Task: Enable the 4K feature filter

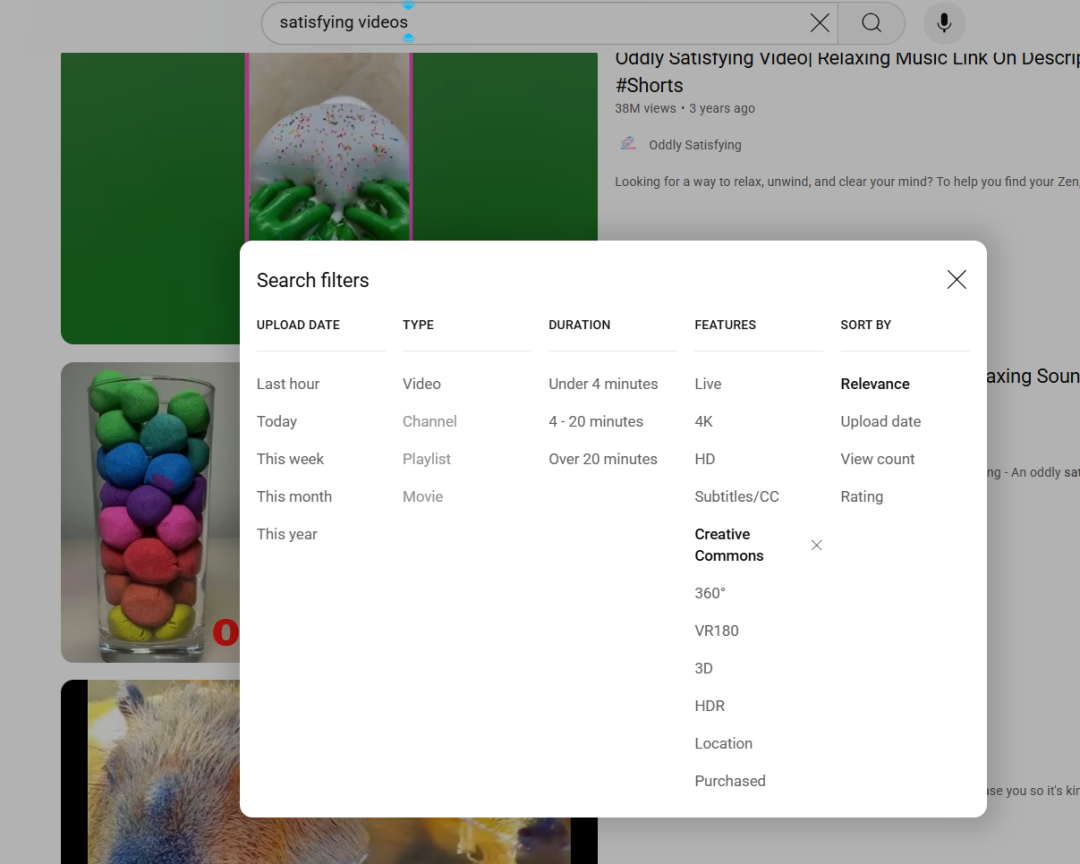Action: pos(704,421)
